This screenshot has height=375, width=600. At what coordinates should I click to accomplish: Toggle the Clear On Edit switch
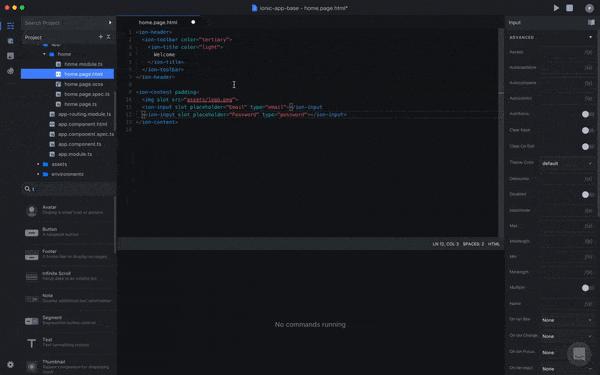[x=587, y=146]
